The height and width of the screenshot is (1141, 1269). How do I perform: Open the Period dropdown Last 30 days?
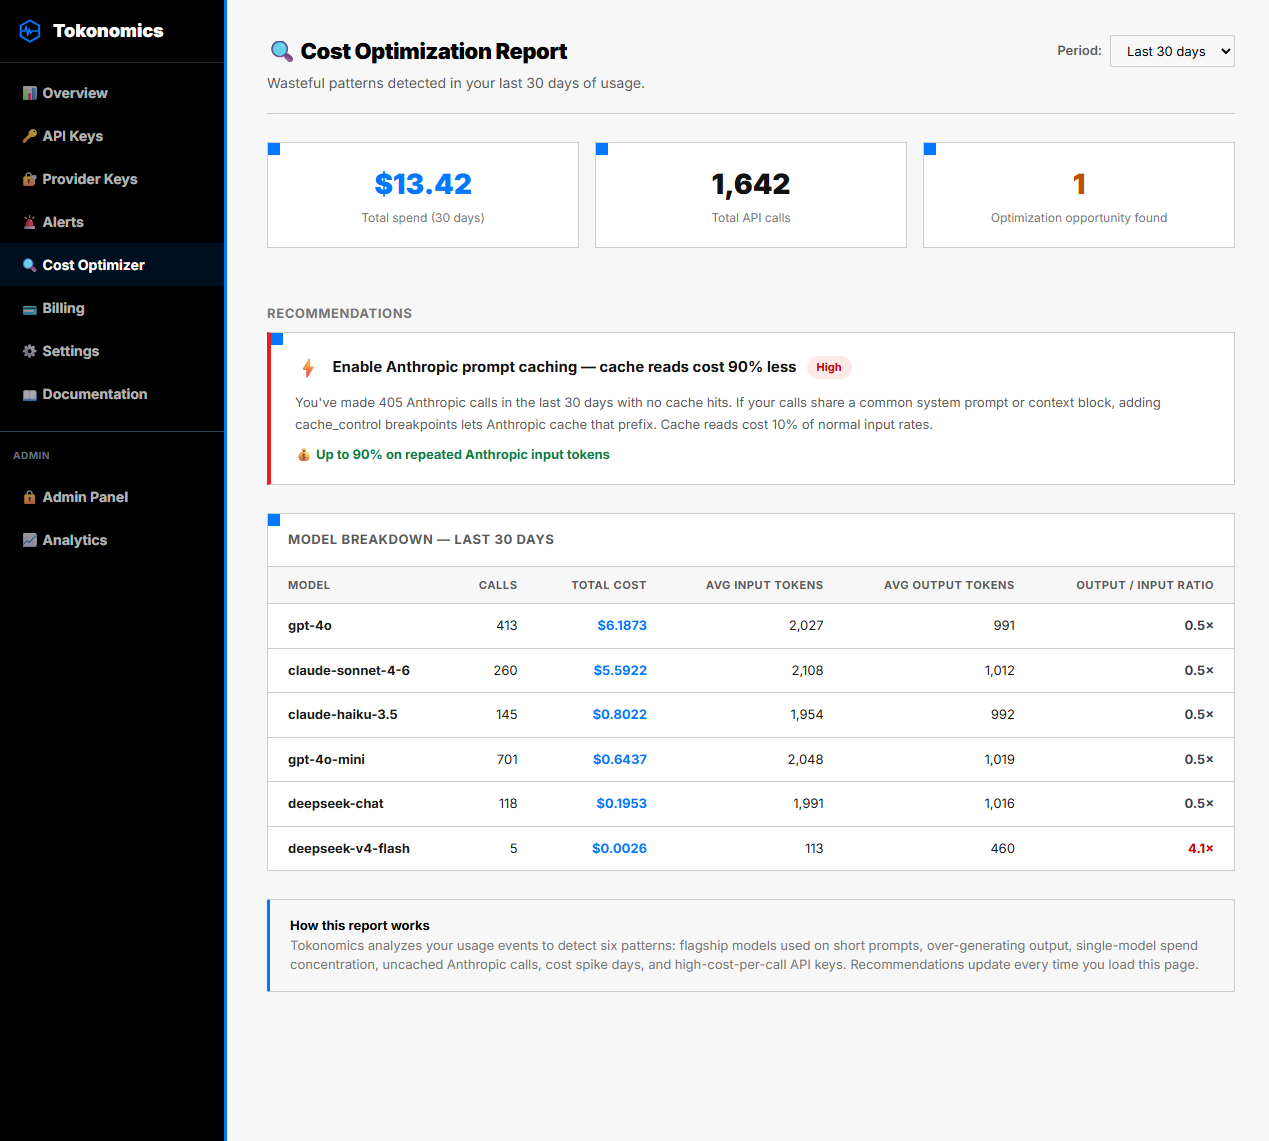1172,51
